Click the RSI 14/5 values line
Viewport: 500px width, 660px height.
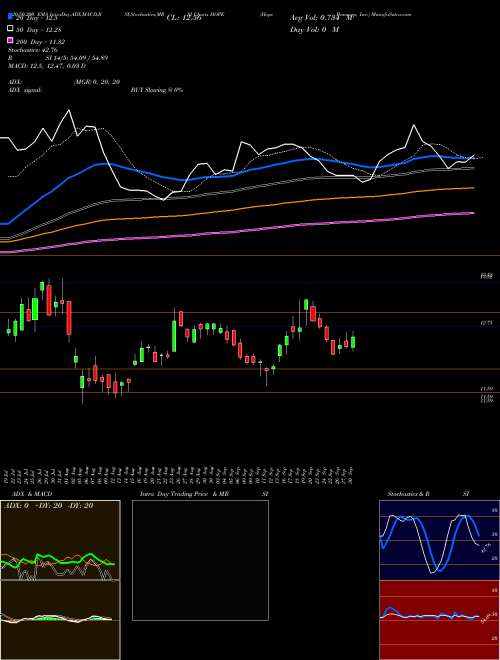(58, 58)
